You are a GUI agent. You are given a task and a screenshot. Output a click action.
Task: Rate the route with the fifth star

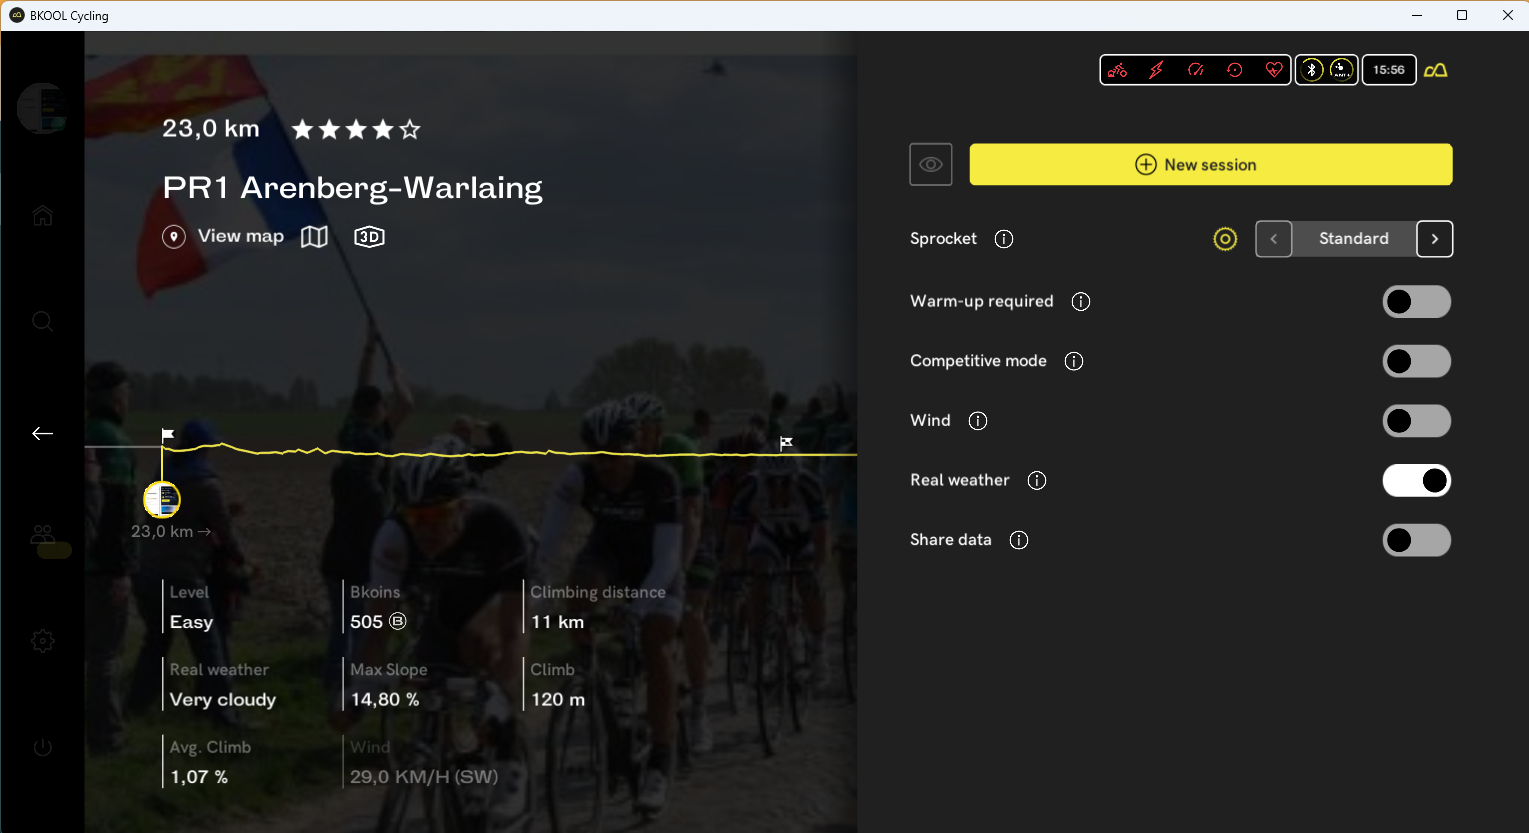pyautogui.click(x=410, y=129)
